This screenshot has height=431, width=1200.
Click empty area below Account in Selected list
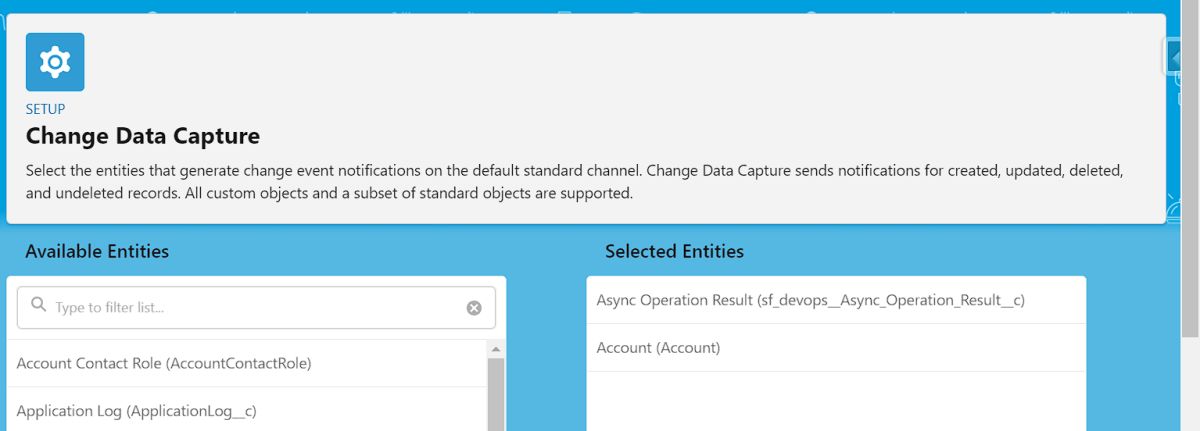[x=835, y=401]
